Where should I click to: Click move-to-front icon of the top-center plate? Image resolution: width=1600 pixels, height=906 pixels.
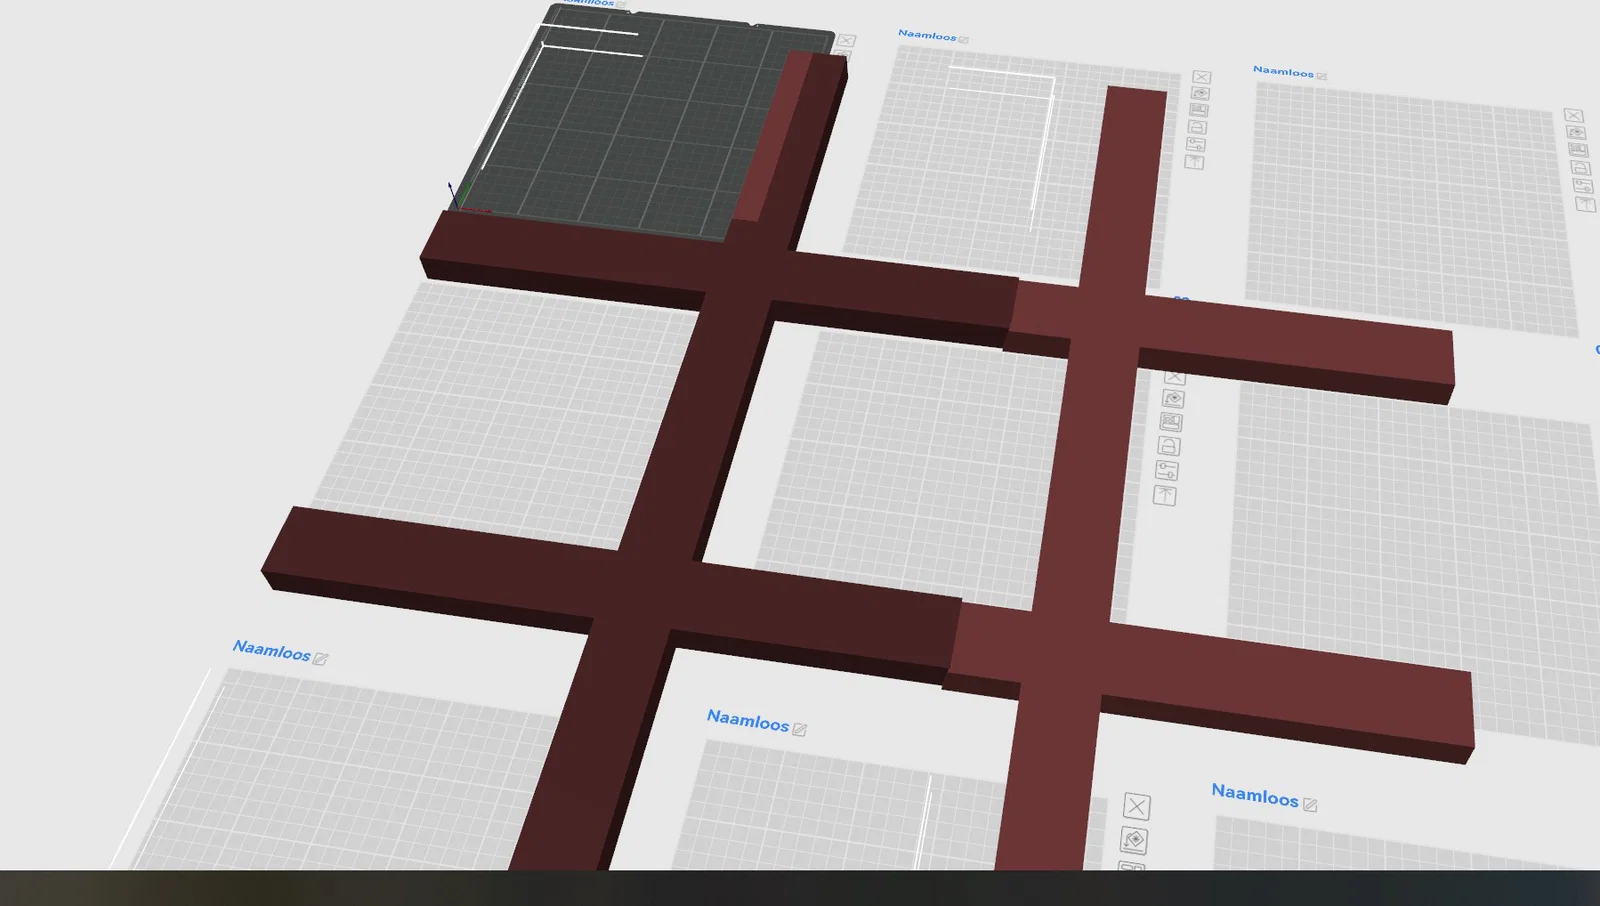pos(1194,162)
